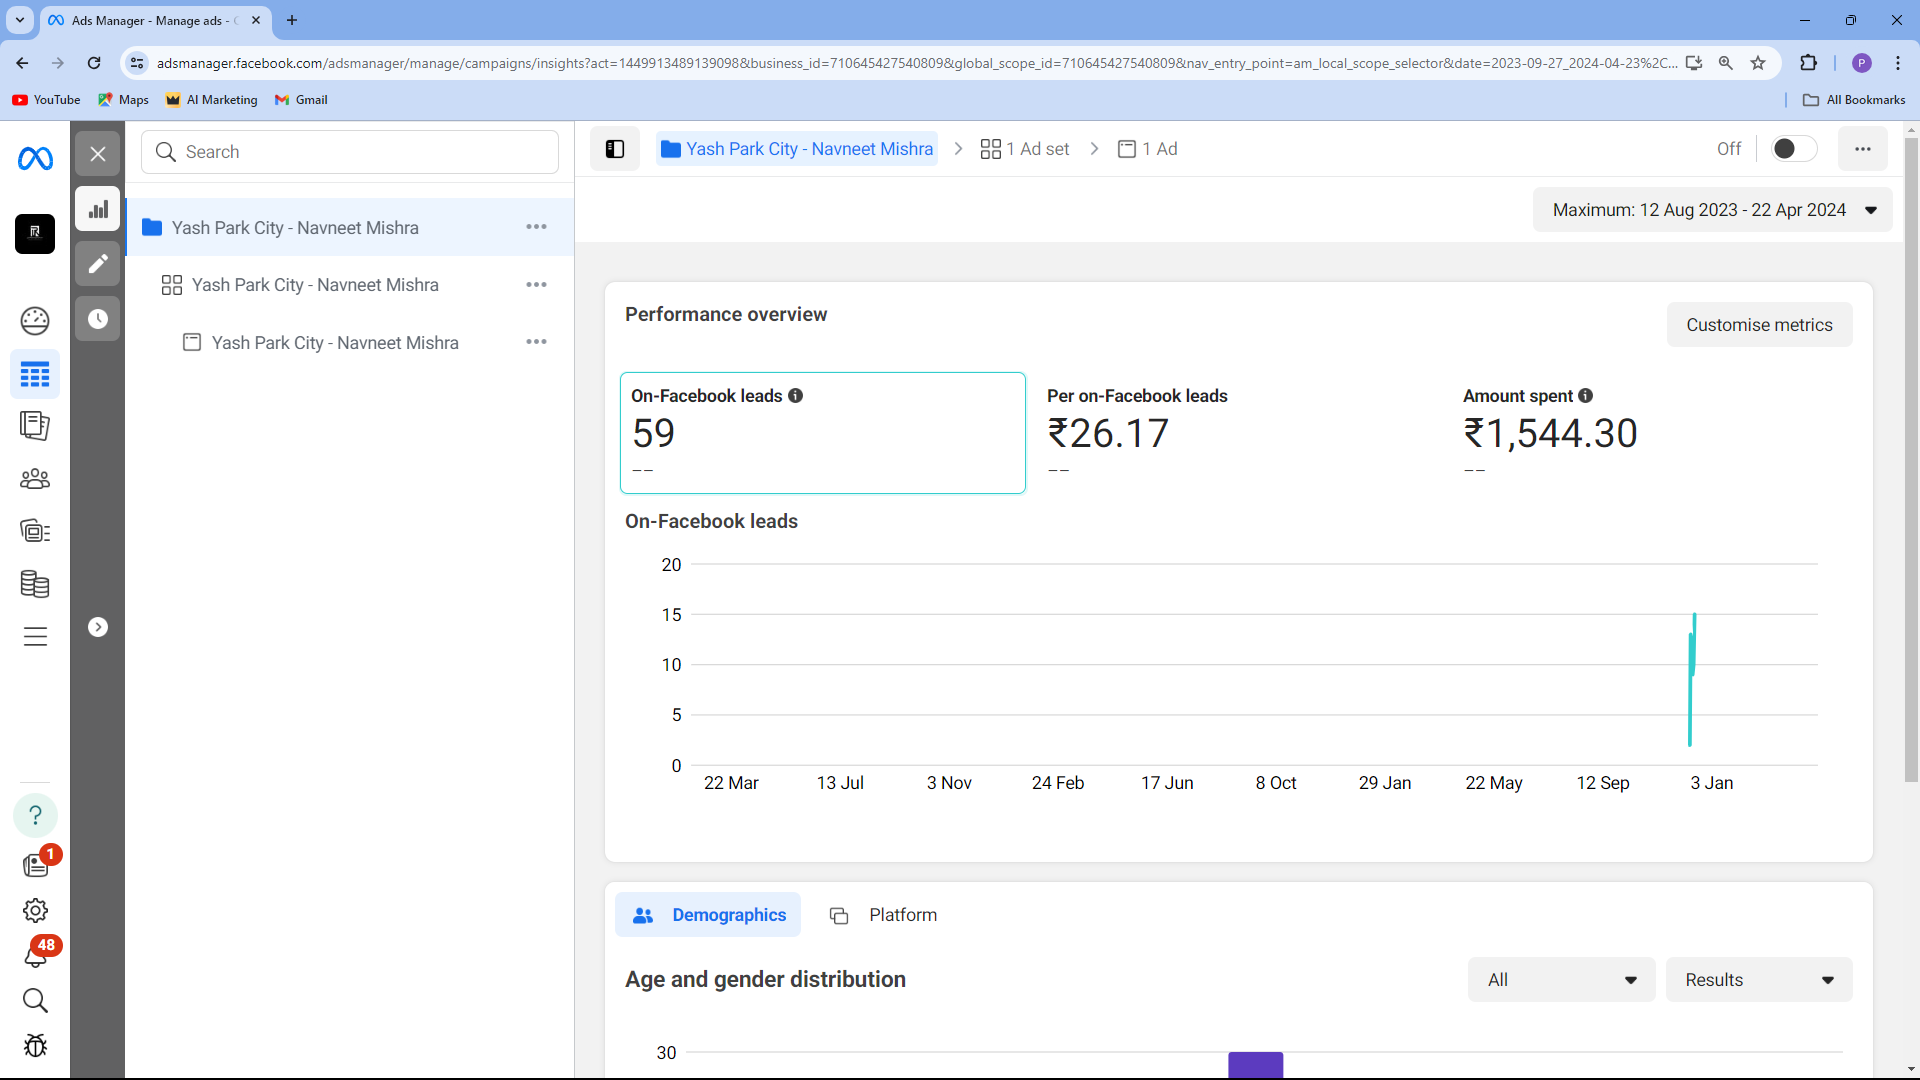Open the All breakdown dropdown

(x=1561, y=980)
